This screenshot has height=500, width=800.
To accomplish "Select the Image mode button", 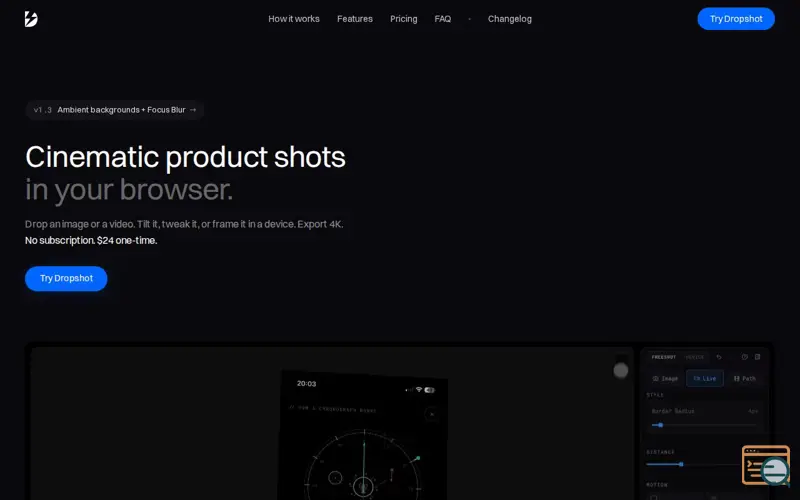I will [665, 379].
